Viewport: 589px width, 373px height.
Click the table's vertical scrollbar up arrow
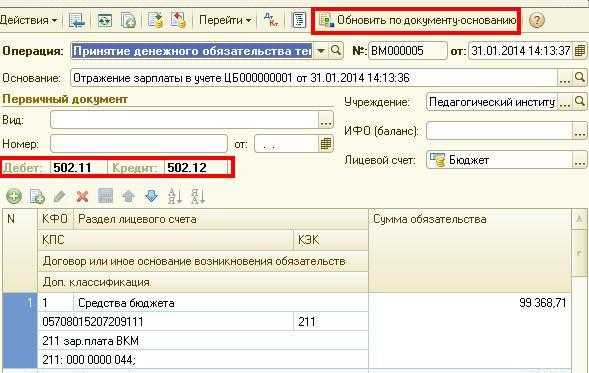(580, 219)
